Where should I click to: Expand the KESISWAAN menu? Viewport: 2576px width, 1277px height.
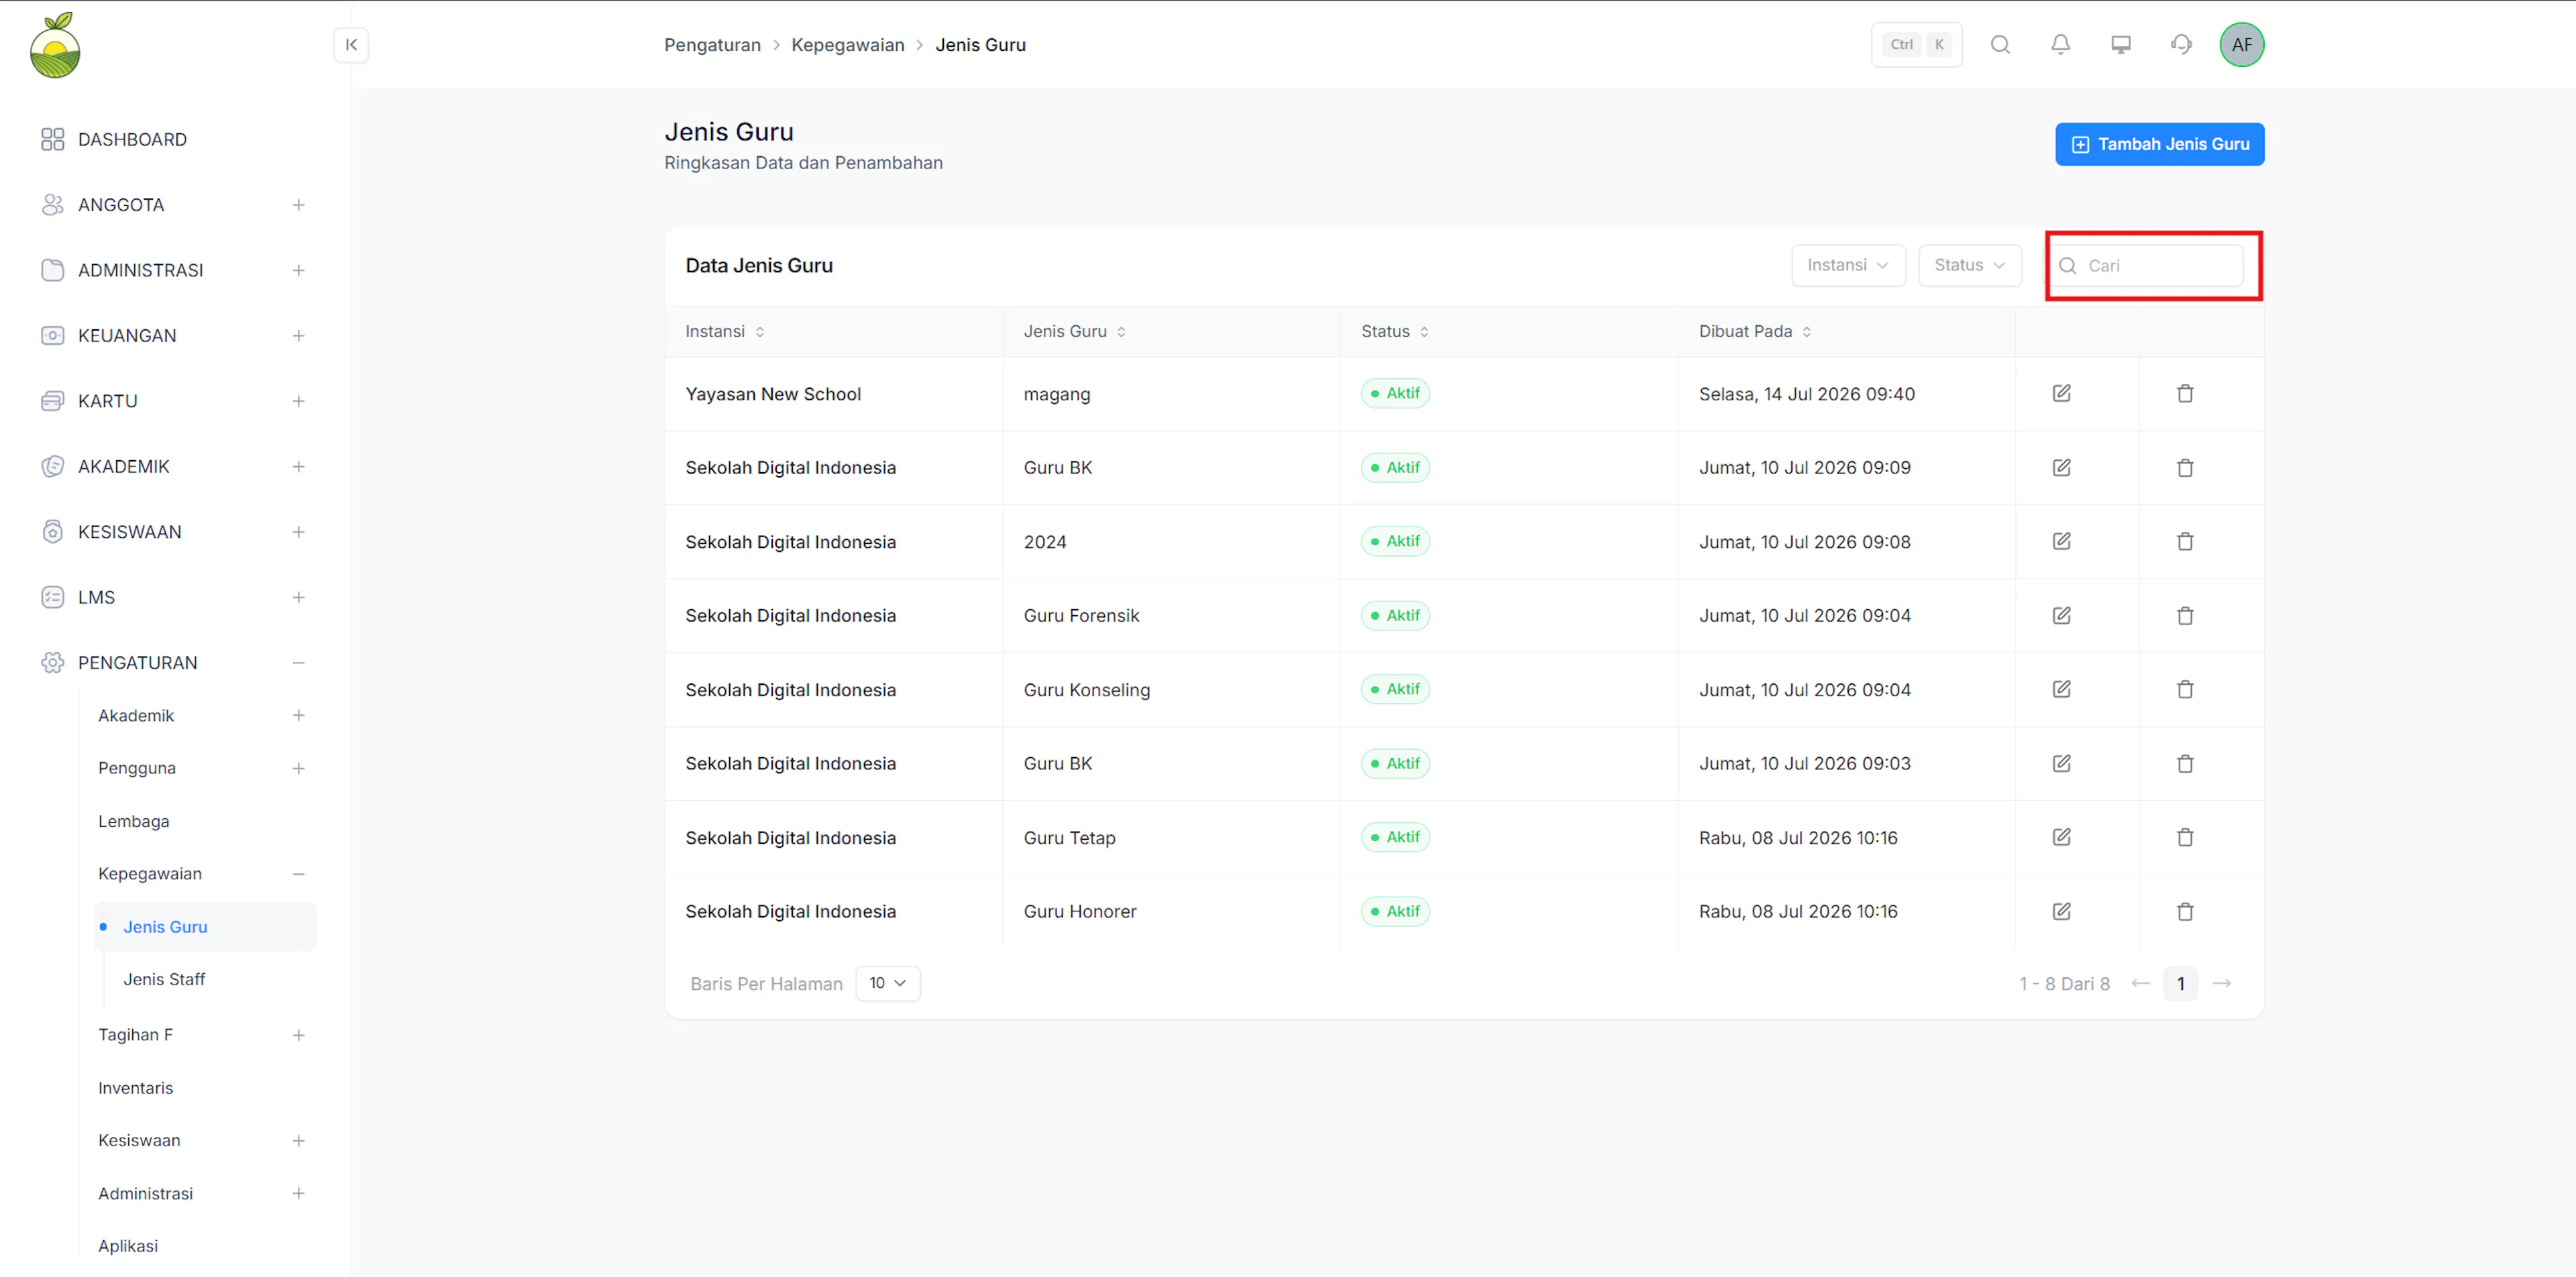(x=298, y=532)
